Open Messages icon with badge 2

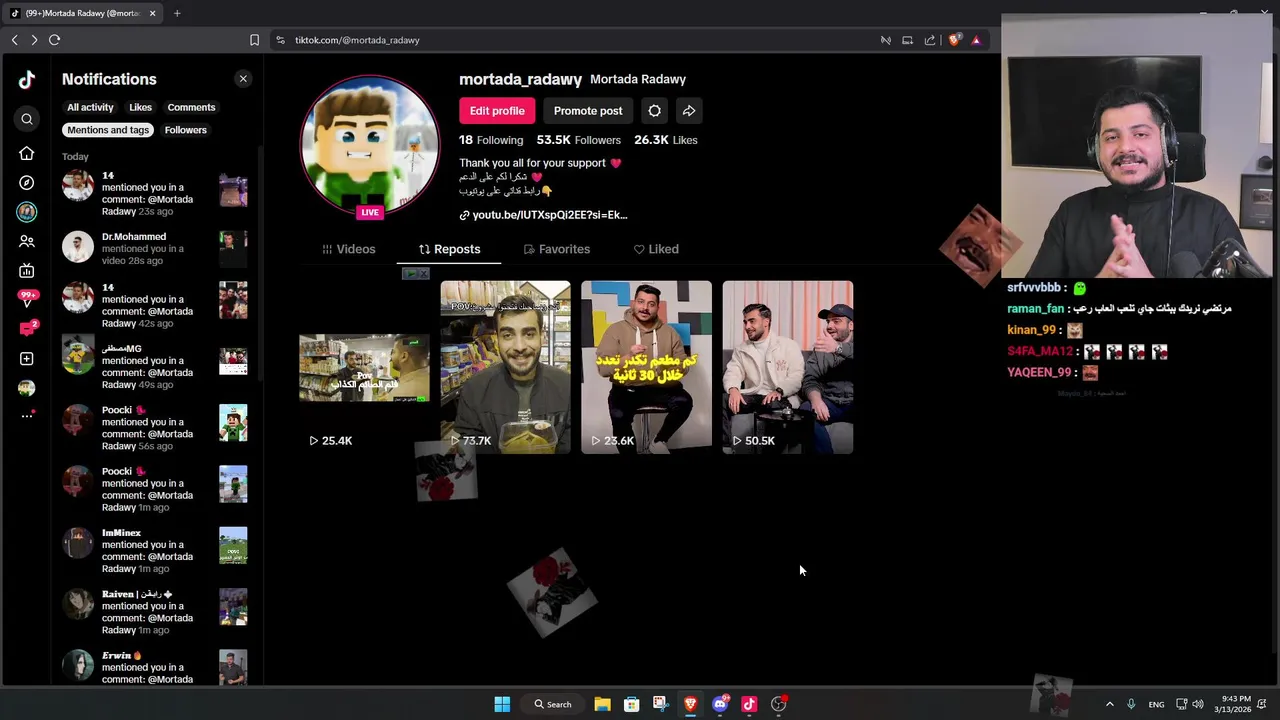(27, 329)
